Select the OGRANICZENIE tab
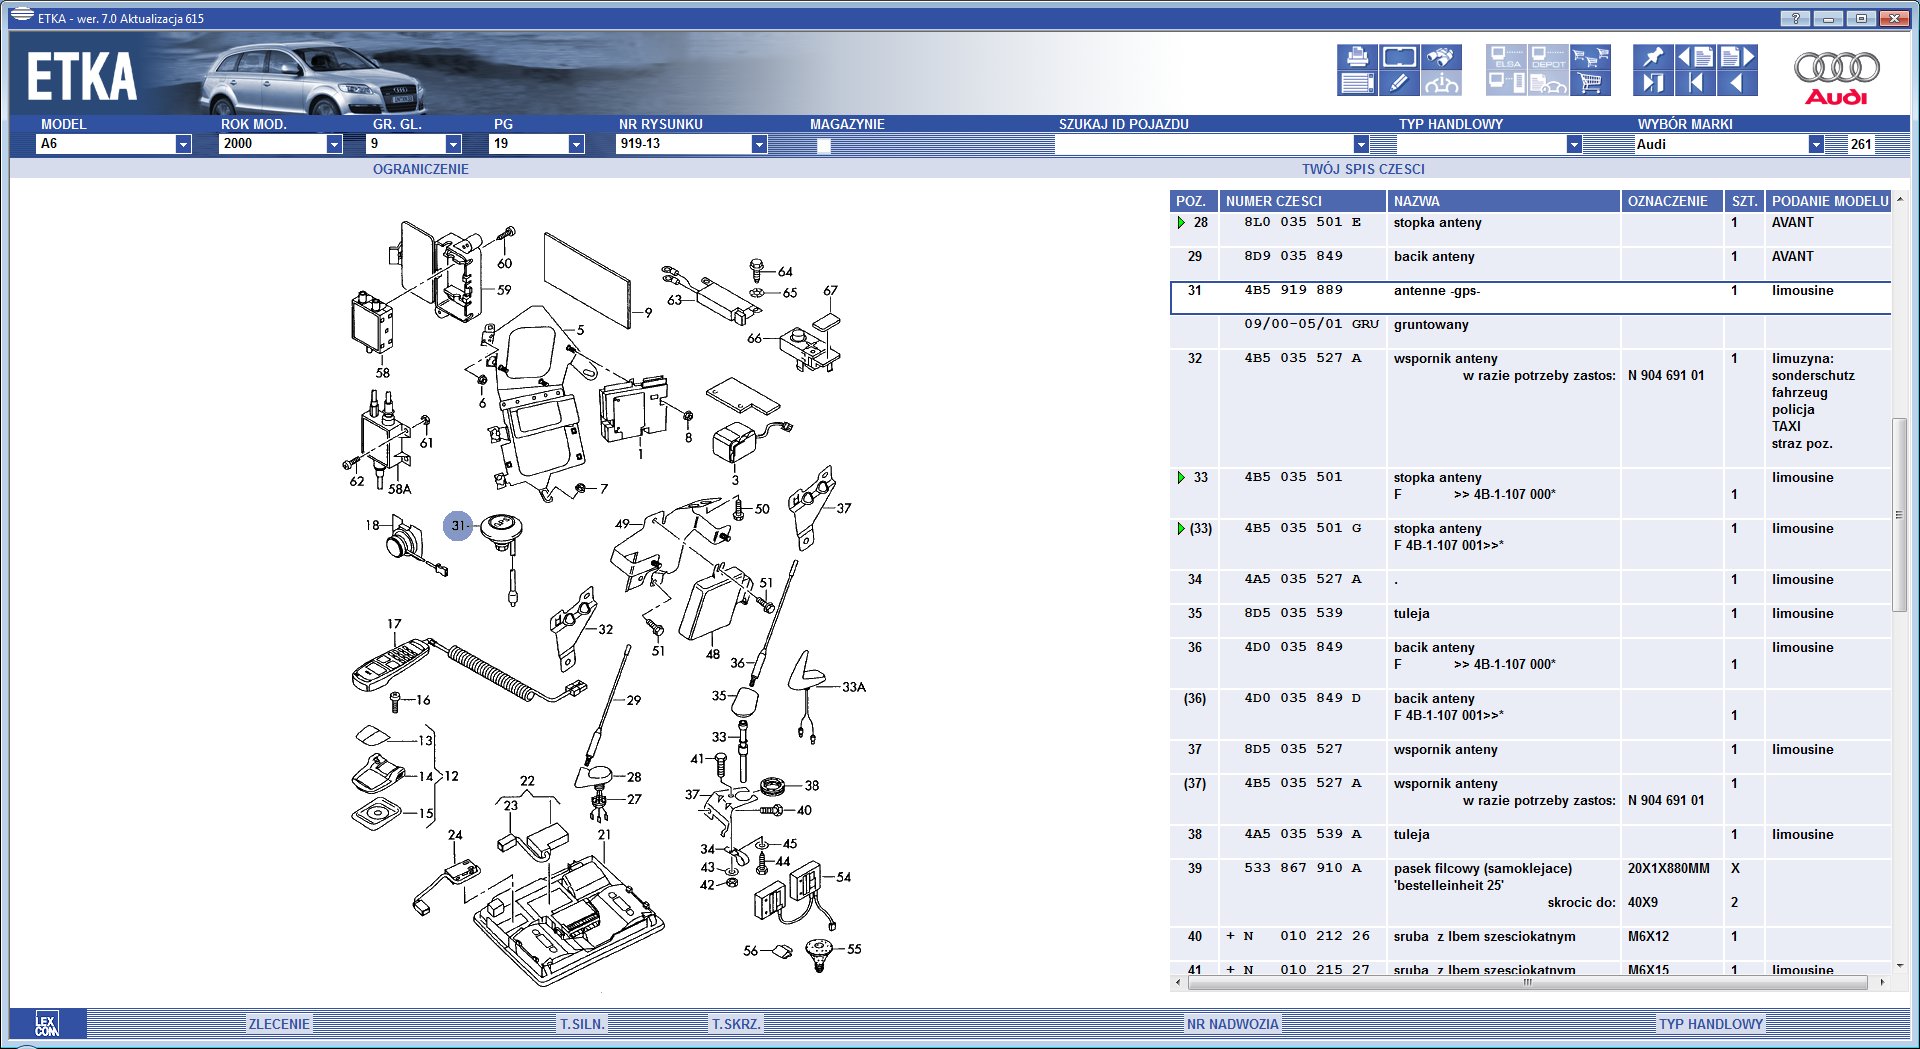 click(421, 169)
